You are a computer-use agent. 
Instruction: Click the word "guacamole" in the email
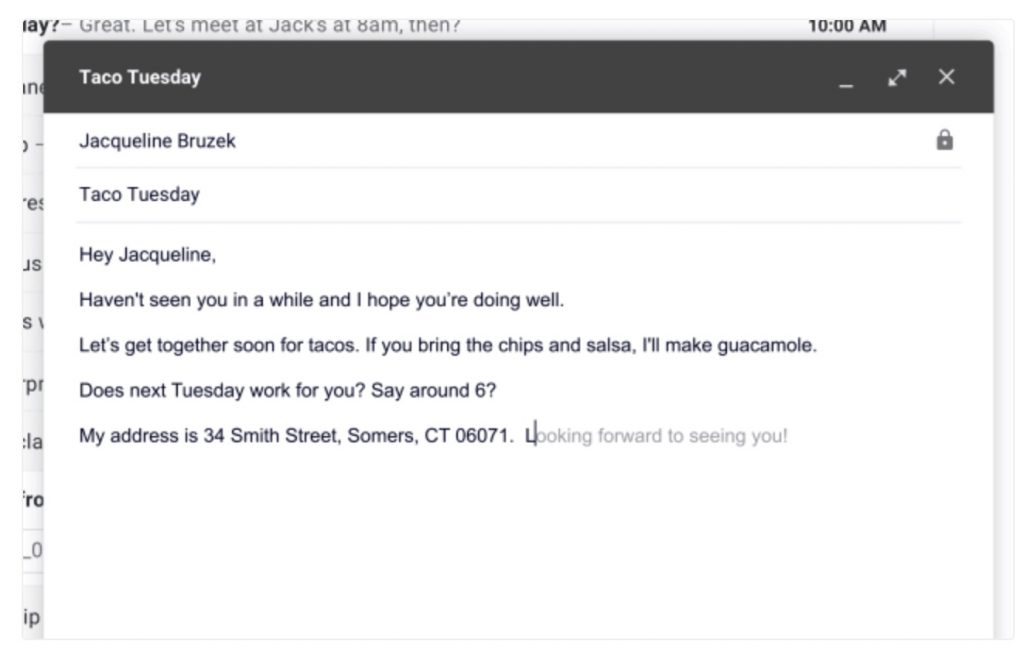(767, 346)
